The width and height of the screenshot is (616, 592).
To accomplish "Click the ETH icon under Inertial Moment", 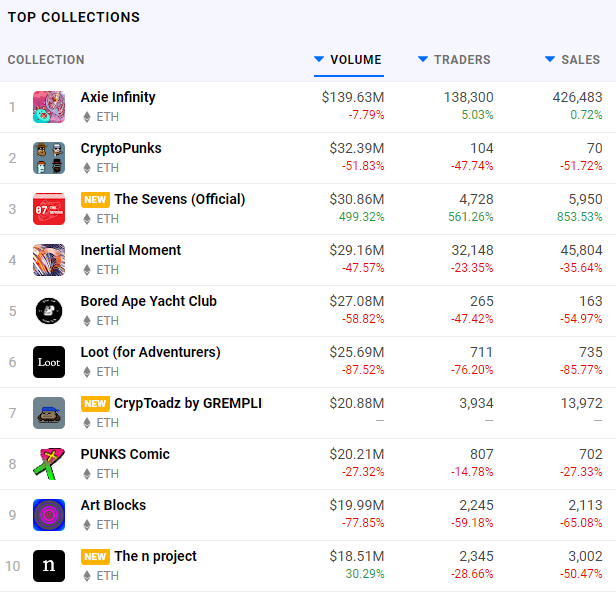I will click(87, 270).
